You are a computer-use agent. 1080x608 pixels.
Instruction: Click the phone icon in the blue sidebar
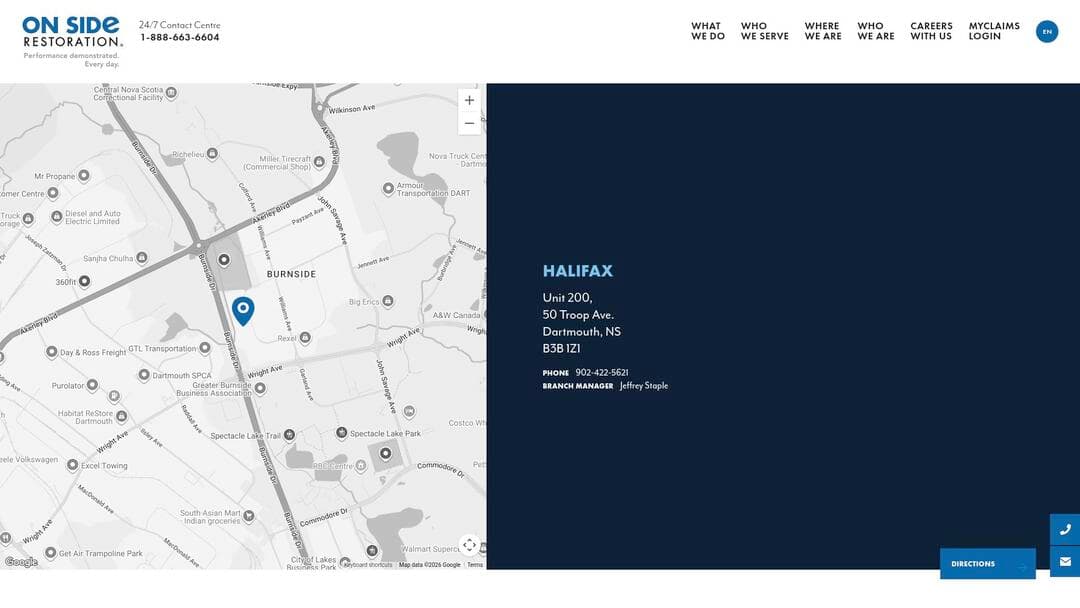point(1064,529)
